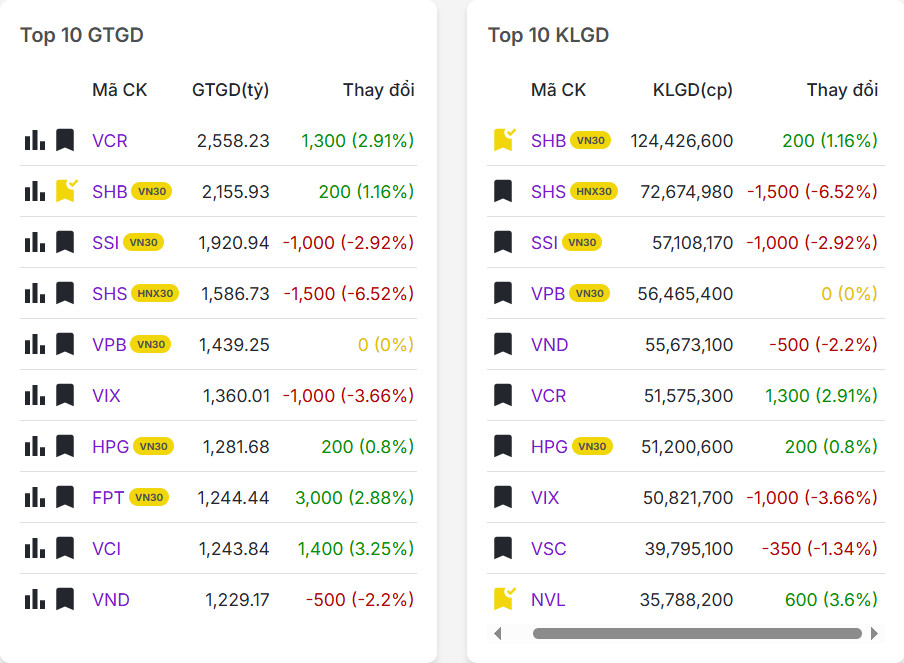904x663 pixels.
Task: Click Thay đổi header in KLGD table
Action: 842,90
